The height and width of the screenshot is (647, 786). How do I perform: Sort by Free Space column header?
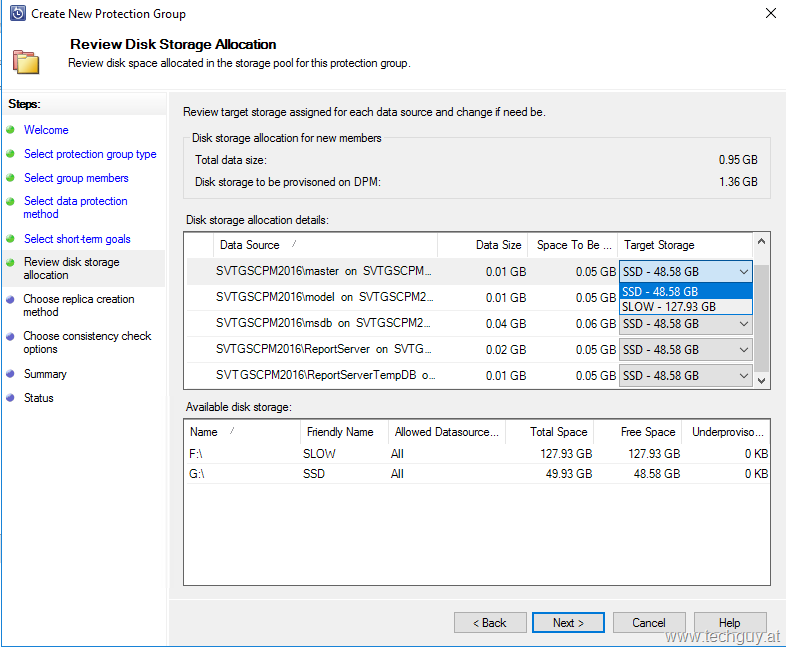point(638,432)
